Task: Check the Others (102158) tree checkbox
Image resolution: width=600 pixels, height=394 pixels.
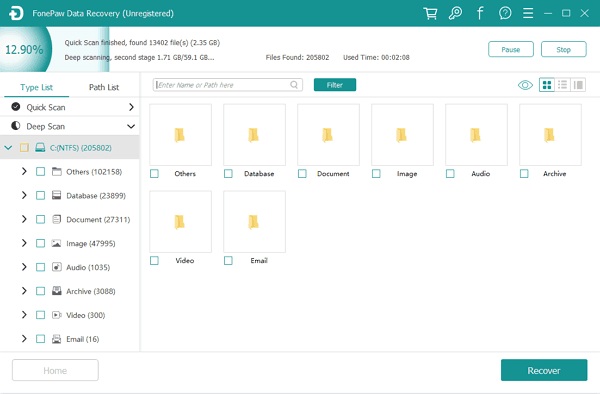Action: (40, 171)
